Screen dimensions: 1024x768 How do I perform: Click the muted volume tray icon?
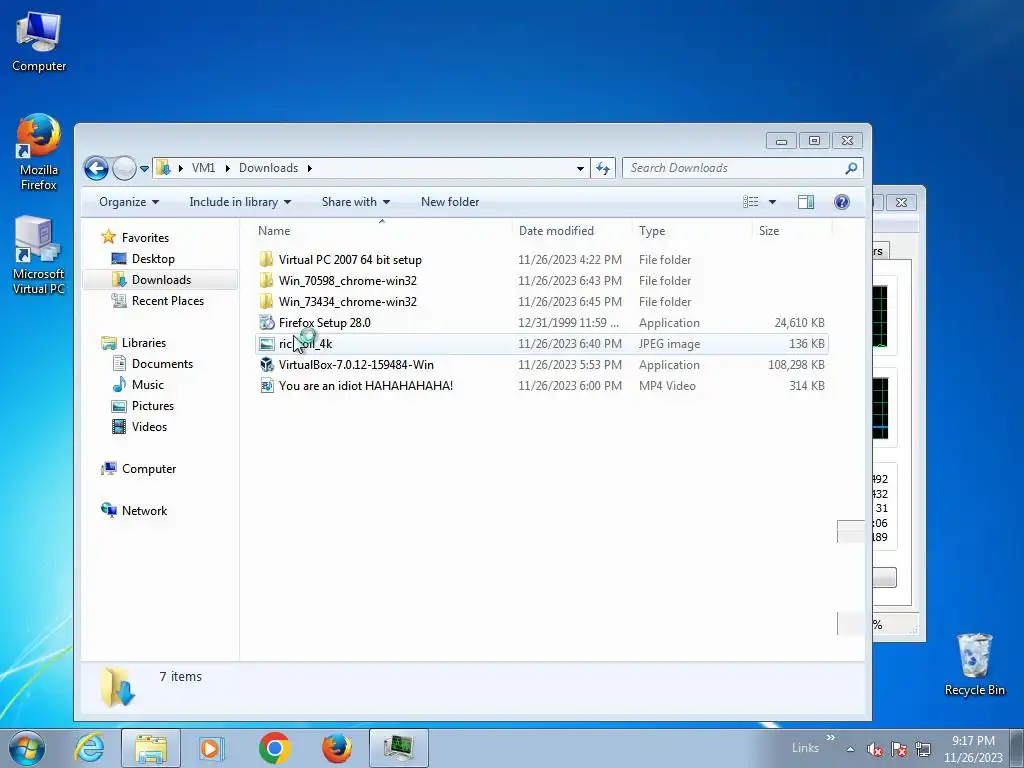[875, 750]
